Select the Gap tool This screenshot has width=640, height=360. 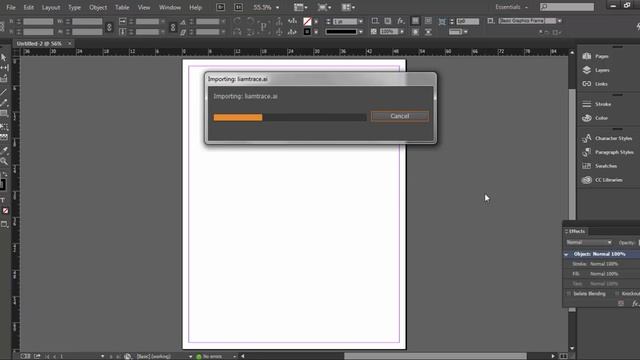tap(4, 68)
